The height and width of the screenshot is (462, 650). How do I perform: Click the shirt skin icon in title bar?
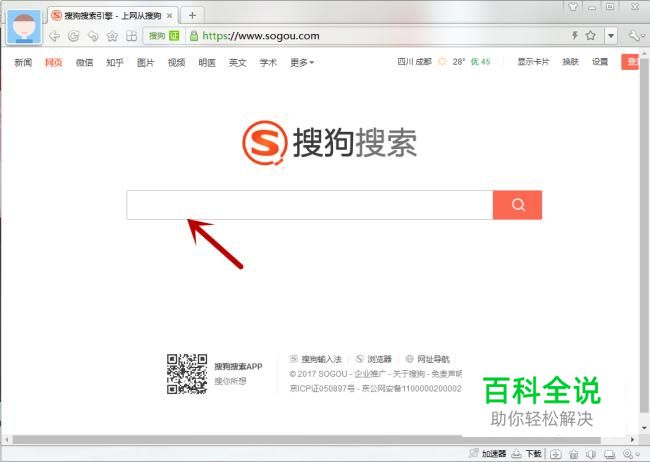pos(573,6)
